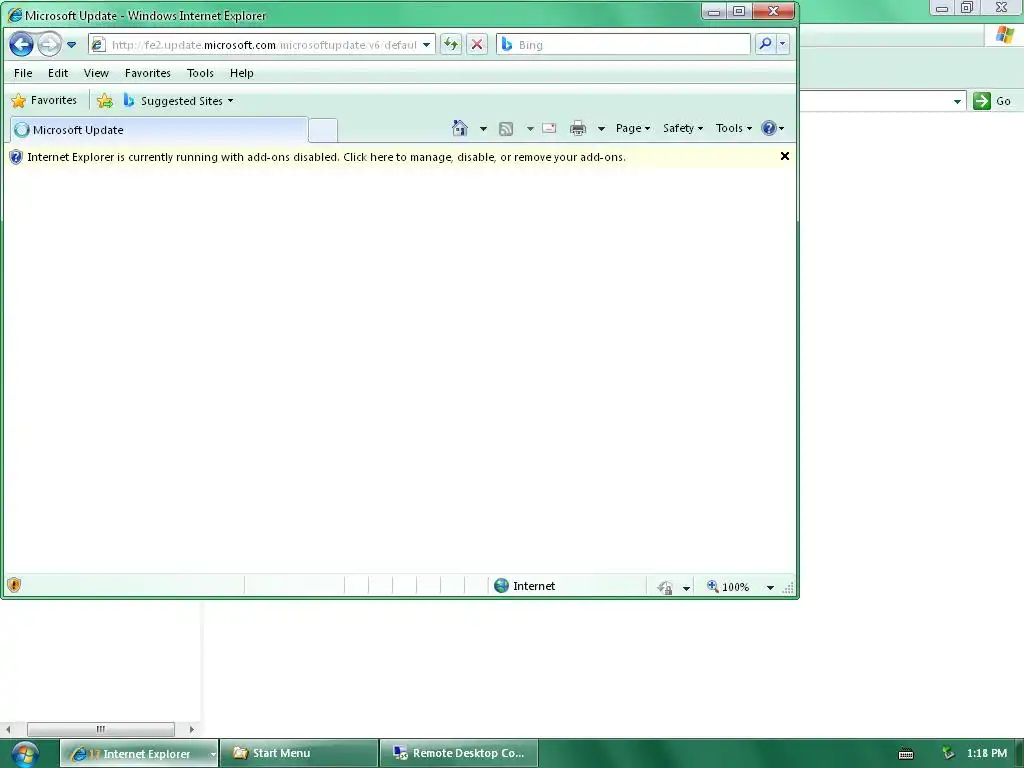Open the Favorites menu
This screenshot has width=1024, height=768.
148,73
